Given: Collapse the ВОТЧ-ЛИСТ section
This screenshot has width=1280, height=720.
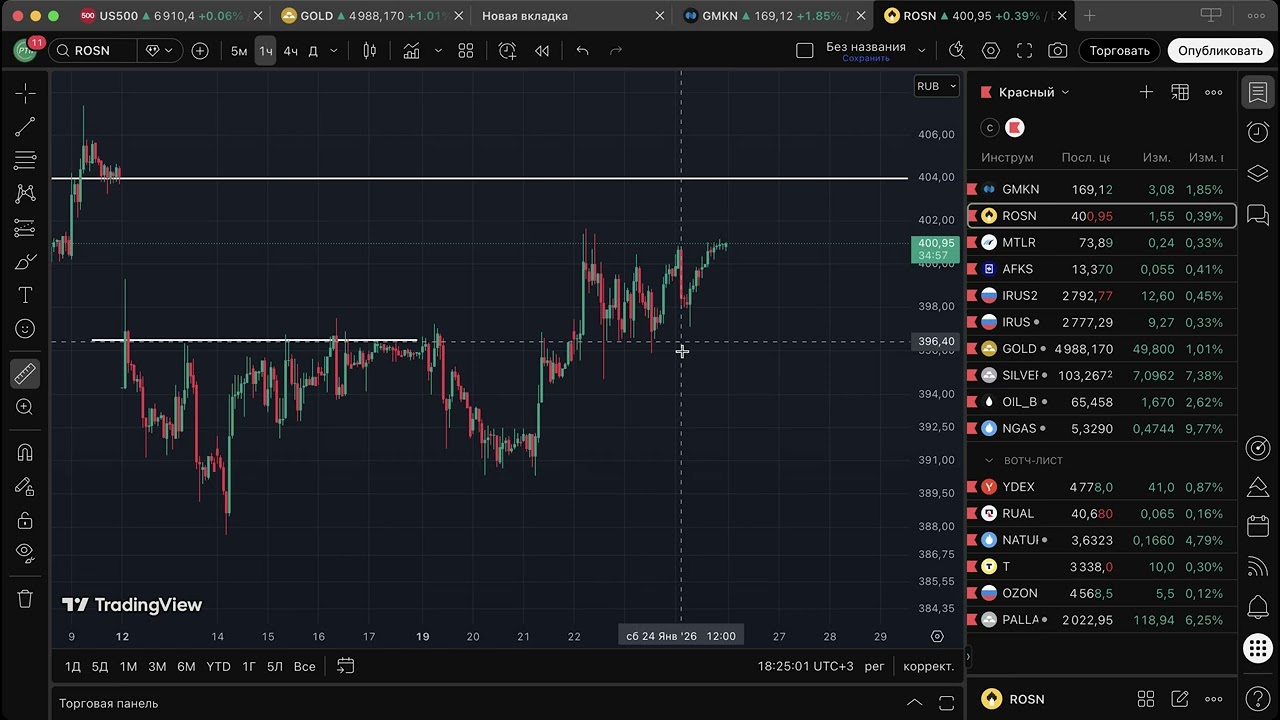Looking at the screenshot, I should pyautogui.click(x=990, y=461).
